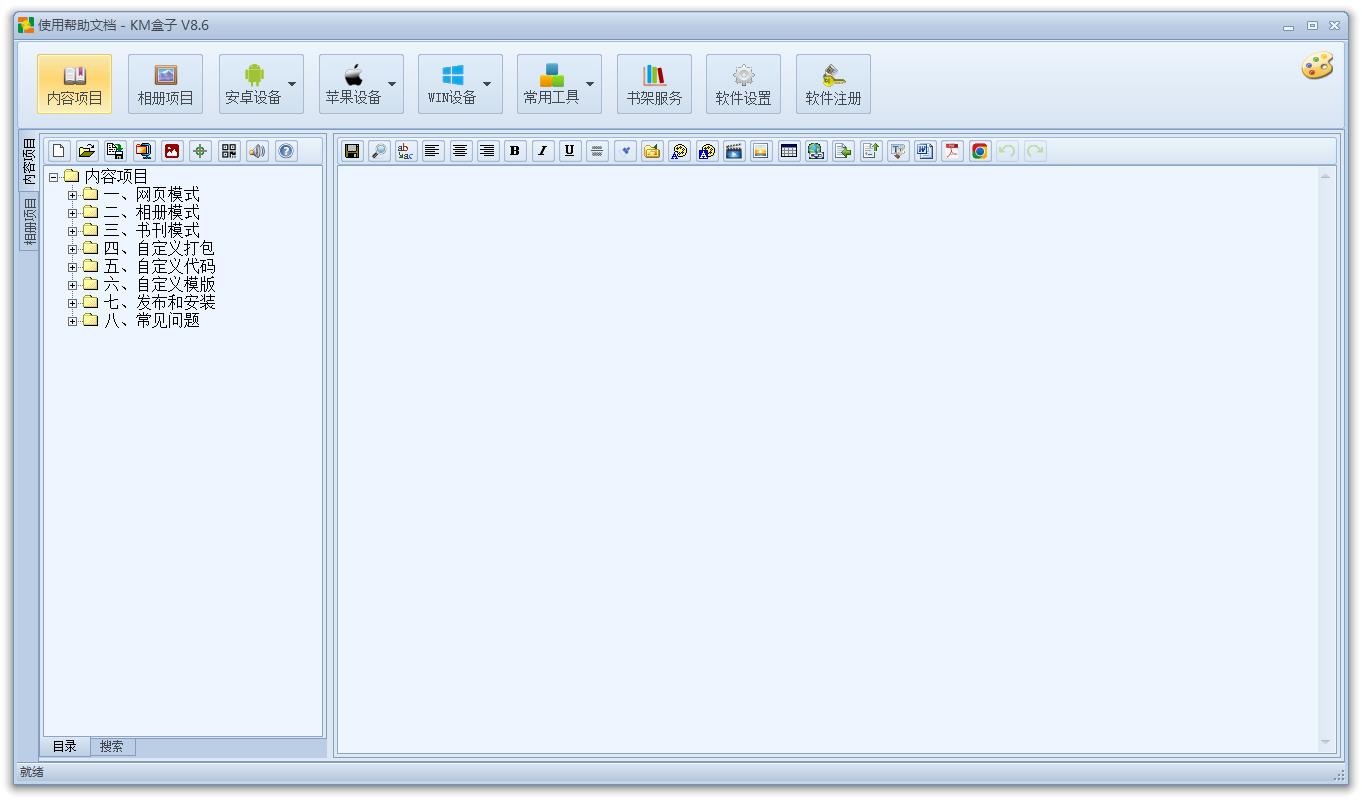The height and width of the screenshot is (800, 1362).
Task: Select the 六、自定义模版 tree item
Action: [x=159, y=285]
